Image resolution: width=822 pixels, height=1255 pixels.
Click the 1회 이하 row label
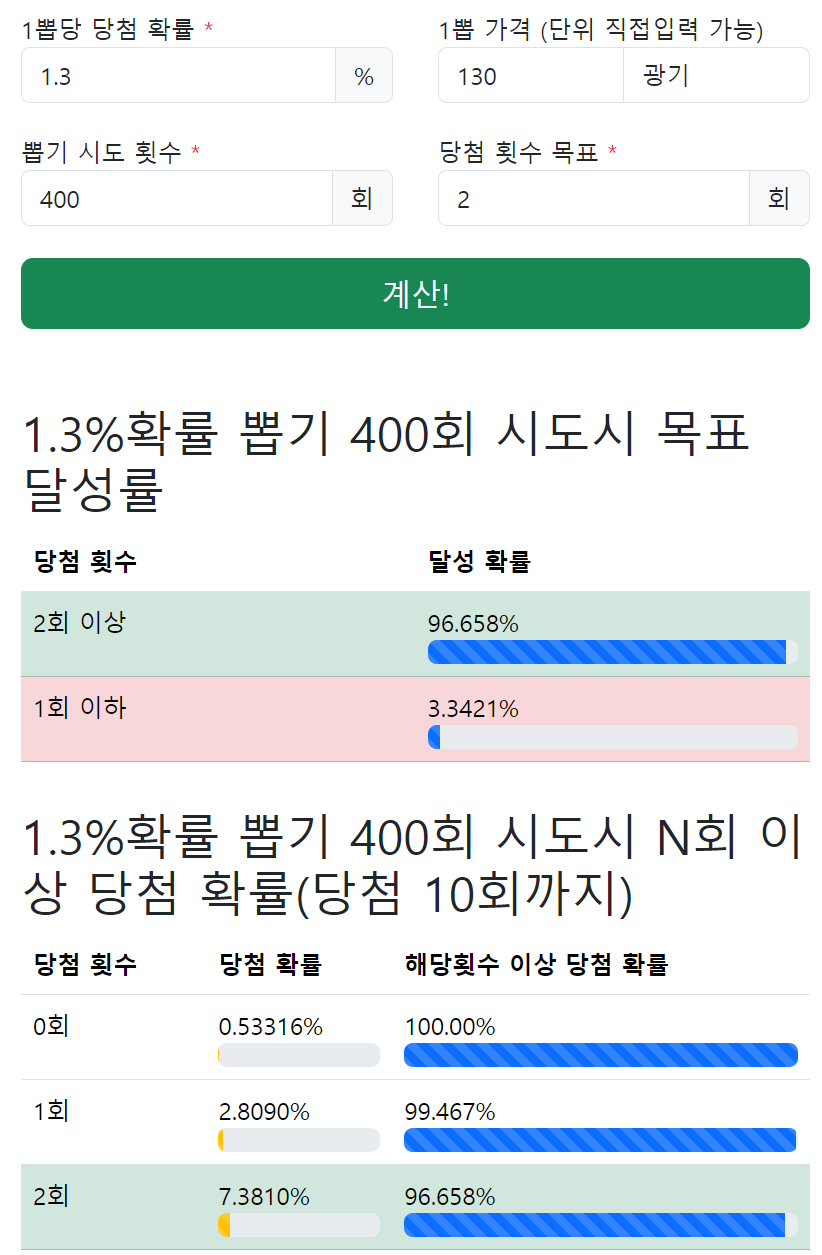(80, 708)
